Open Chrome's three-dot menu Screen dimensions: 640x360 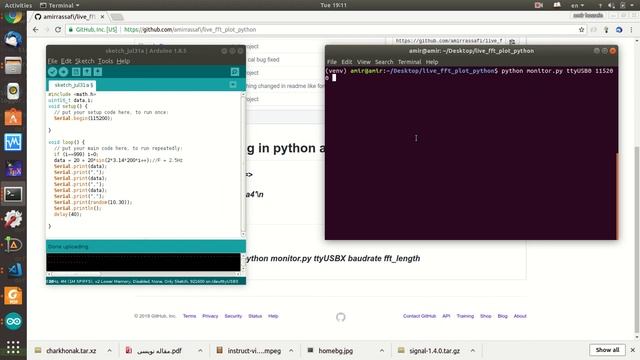pyautogui.click(x=631, y=30)
